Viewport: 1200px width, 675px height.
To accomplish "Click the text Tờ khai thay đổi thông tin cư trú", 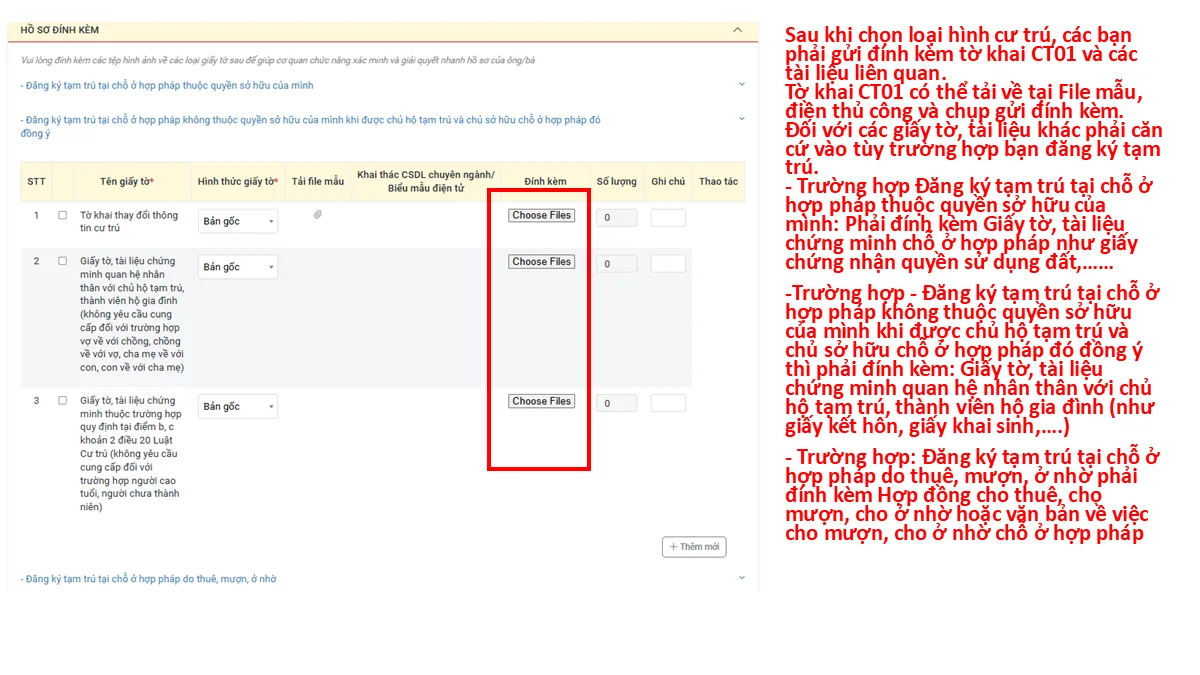I will 129,221.
